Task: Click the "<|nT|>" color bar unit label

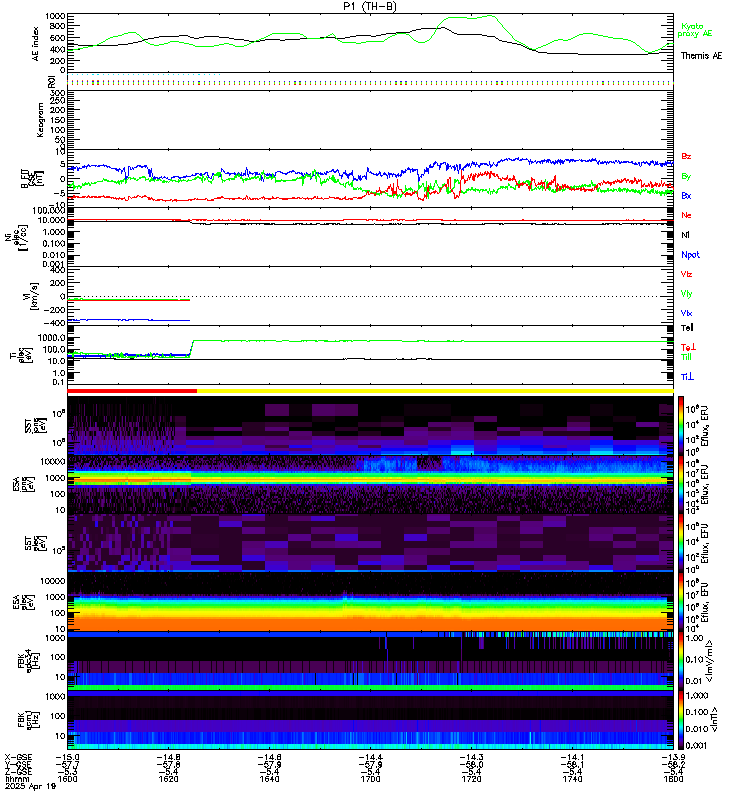Action: [x=714, y=719]
